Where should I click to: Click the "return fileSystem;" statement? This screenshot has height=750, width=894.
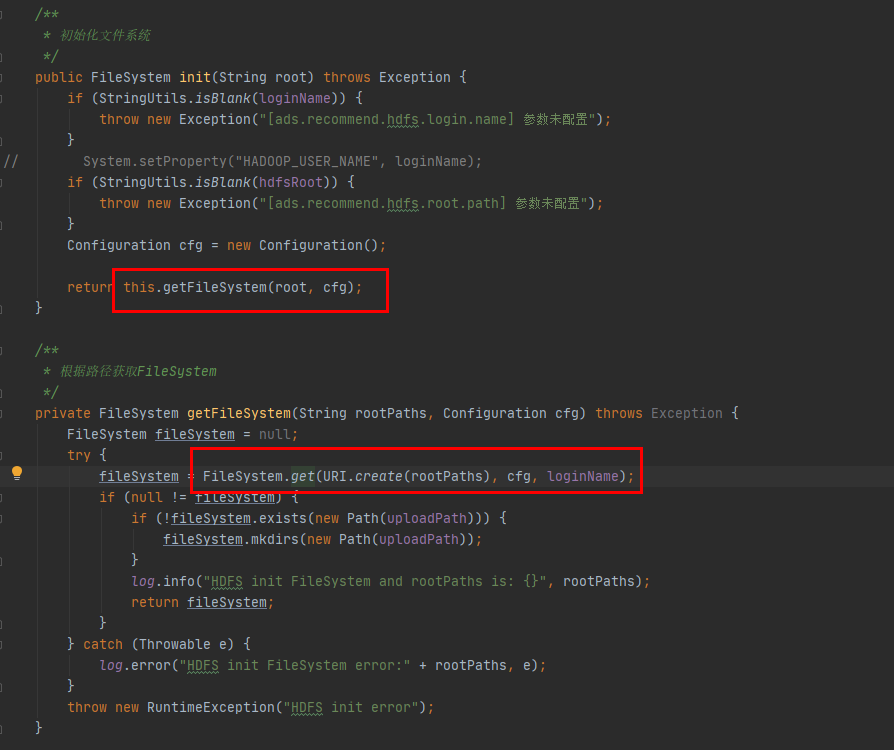point(202,603)
